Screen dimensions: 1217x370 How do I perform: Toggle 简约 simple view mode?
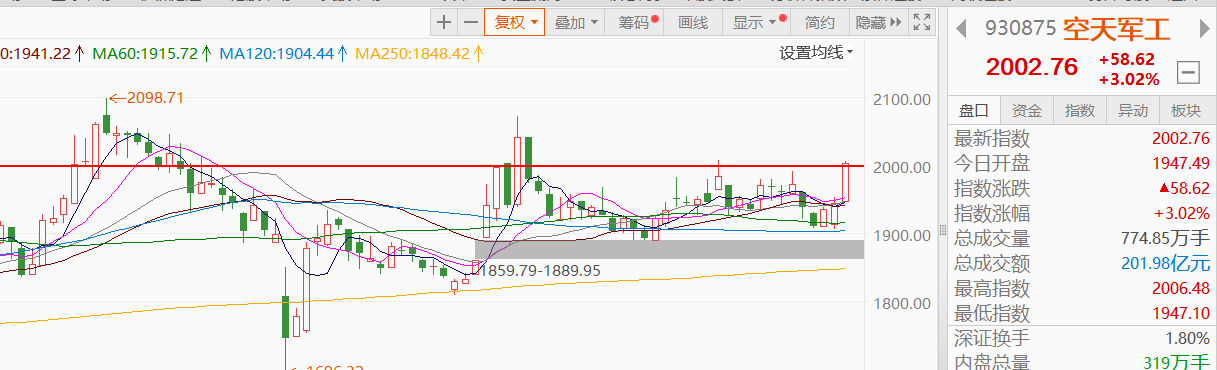819,22
